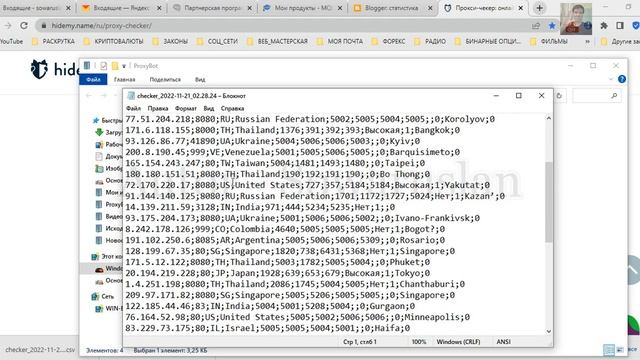The width and height of the screenshot is (640, 360).
Task: Open the Вид menu in Notepad
Action: pyautogui.click(x=209, y=108)
